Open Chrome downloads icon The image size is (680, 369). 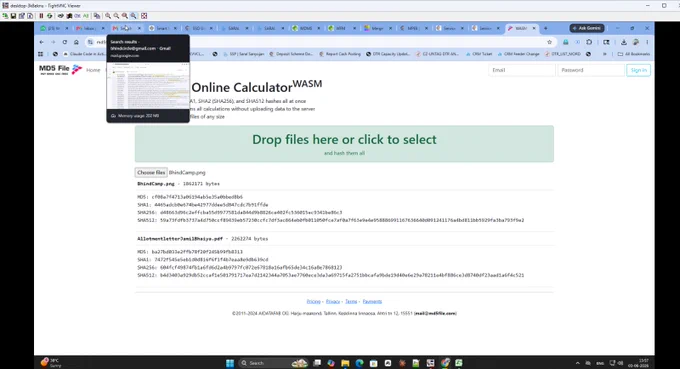coord(624,42)
